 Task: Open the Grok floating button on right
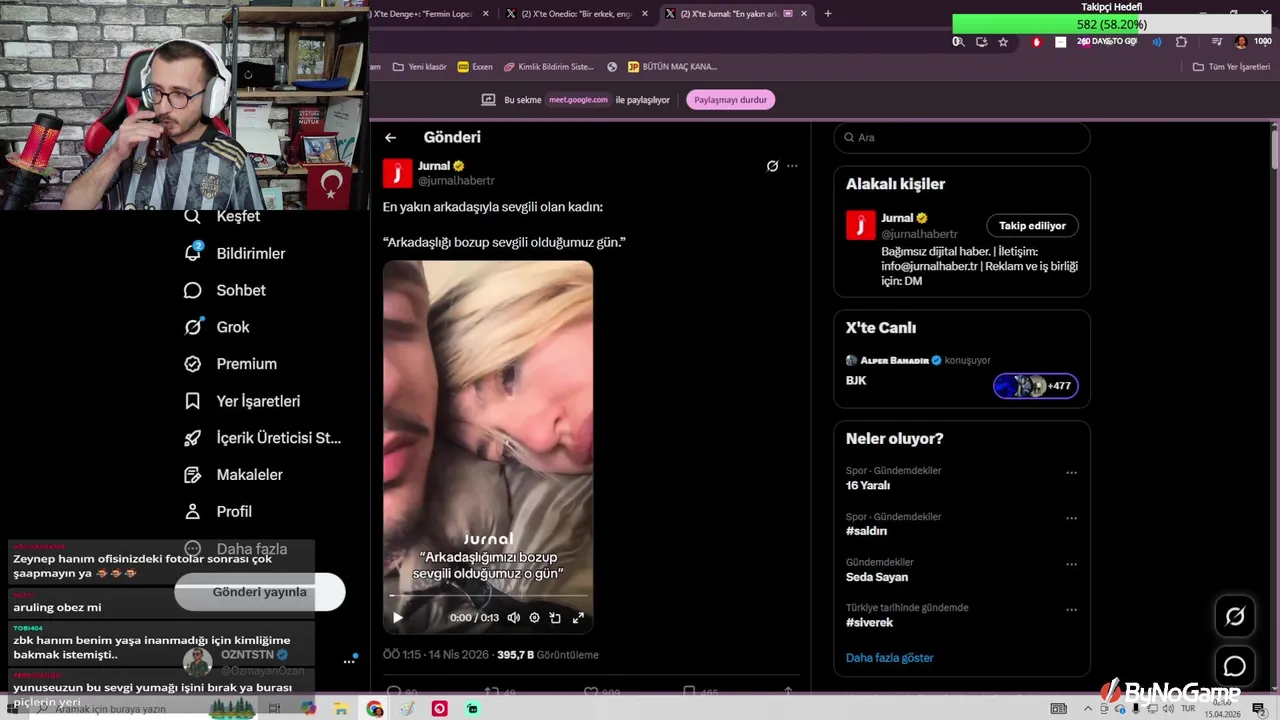[1235, 617]
